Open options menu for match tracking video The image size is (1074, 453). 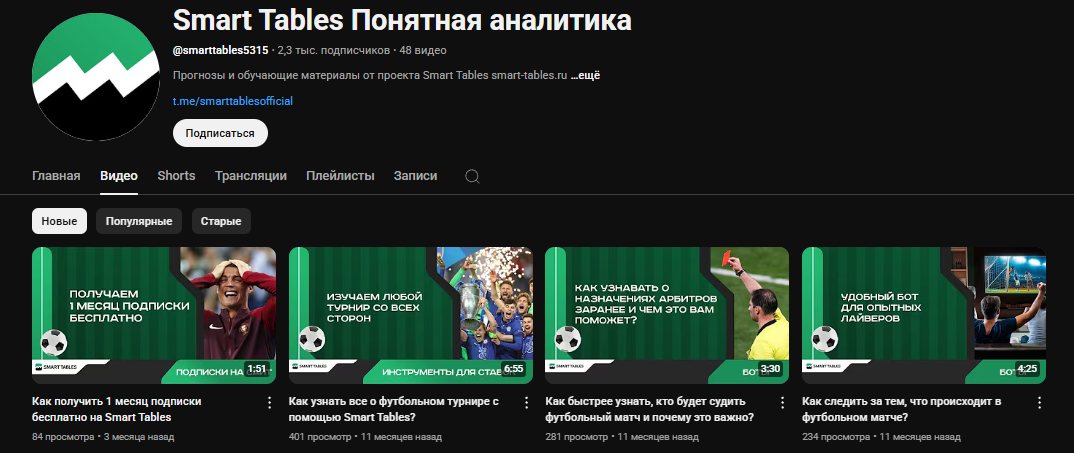(1039, 402)
